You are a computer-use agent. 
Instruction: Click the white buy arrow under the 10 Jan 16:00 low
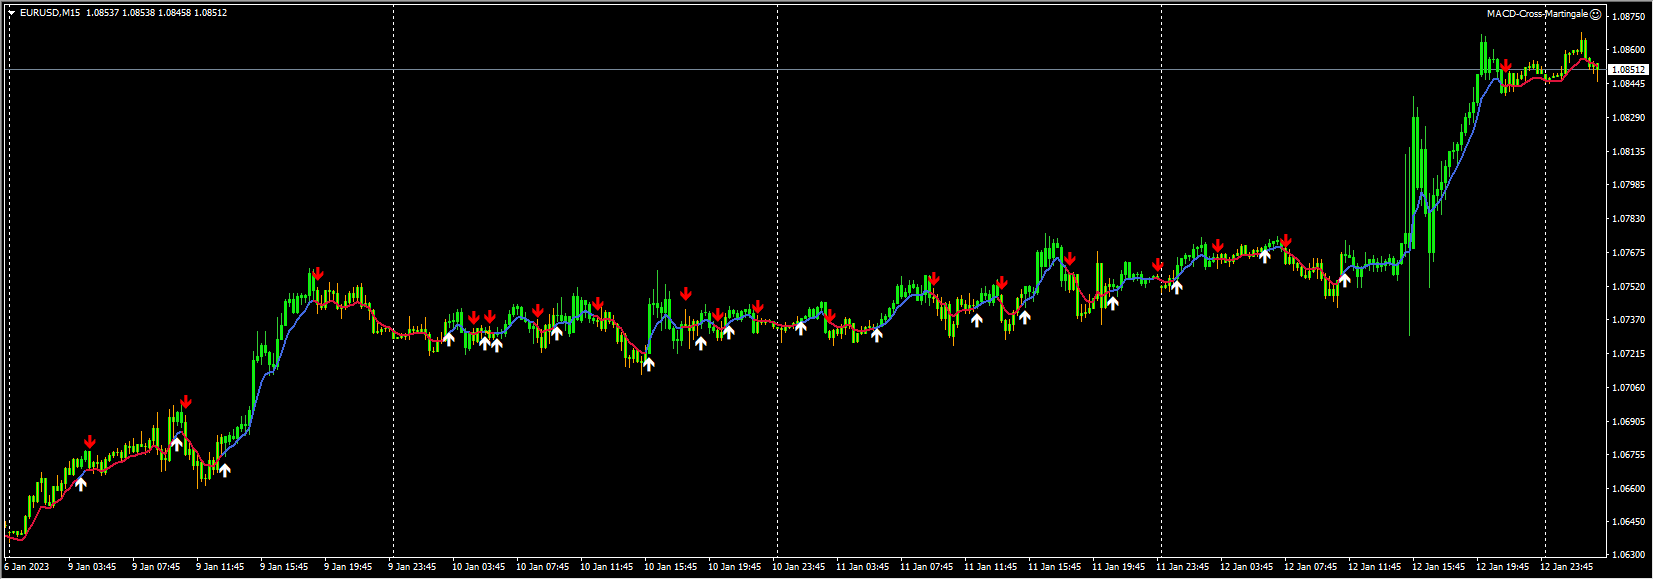click(x=649, y=364)
